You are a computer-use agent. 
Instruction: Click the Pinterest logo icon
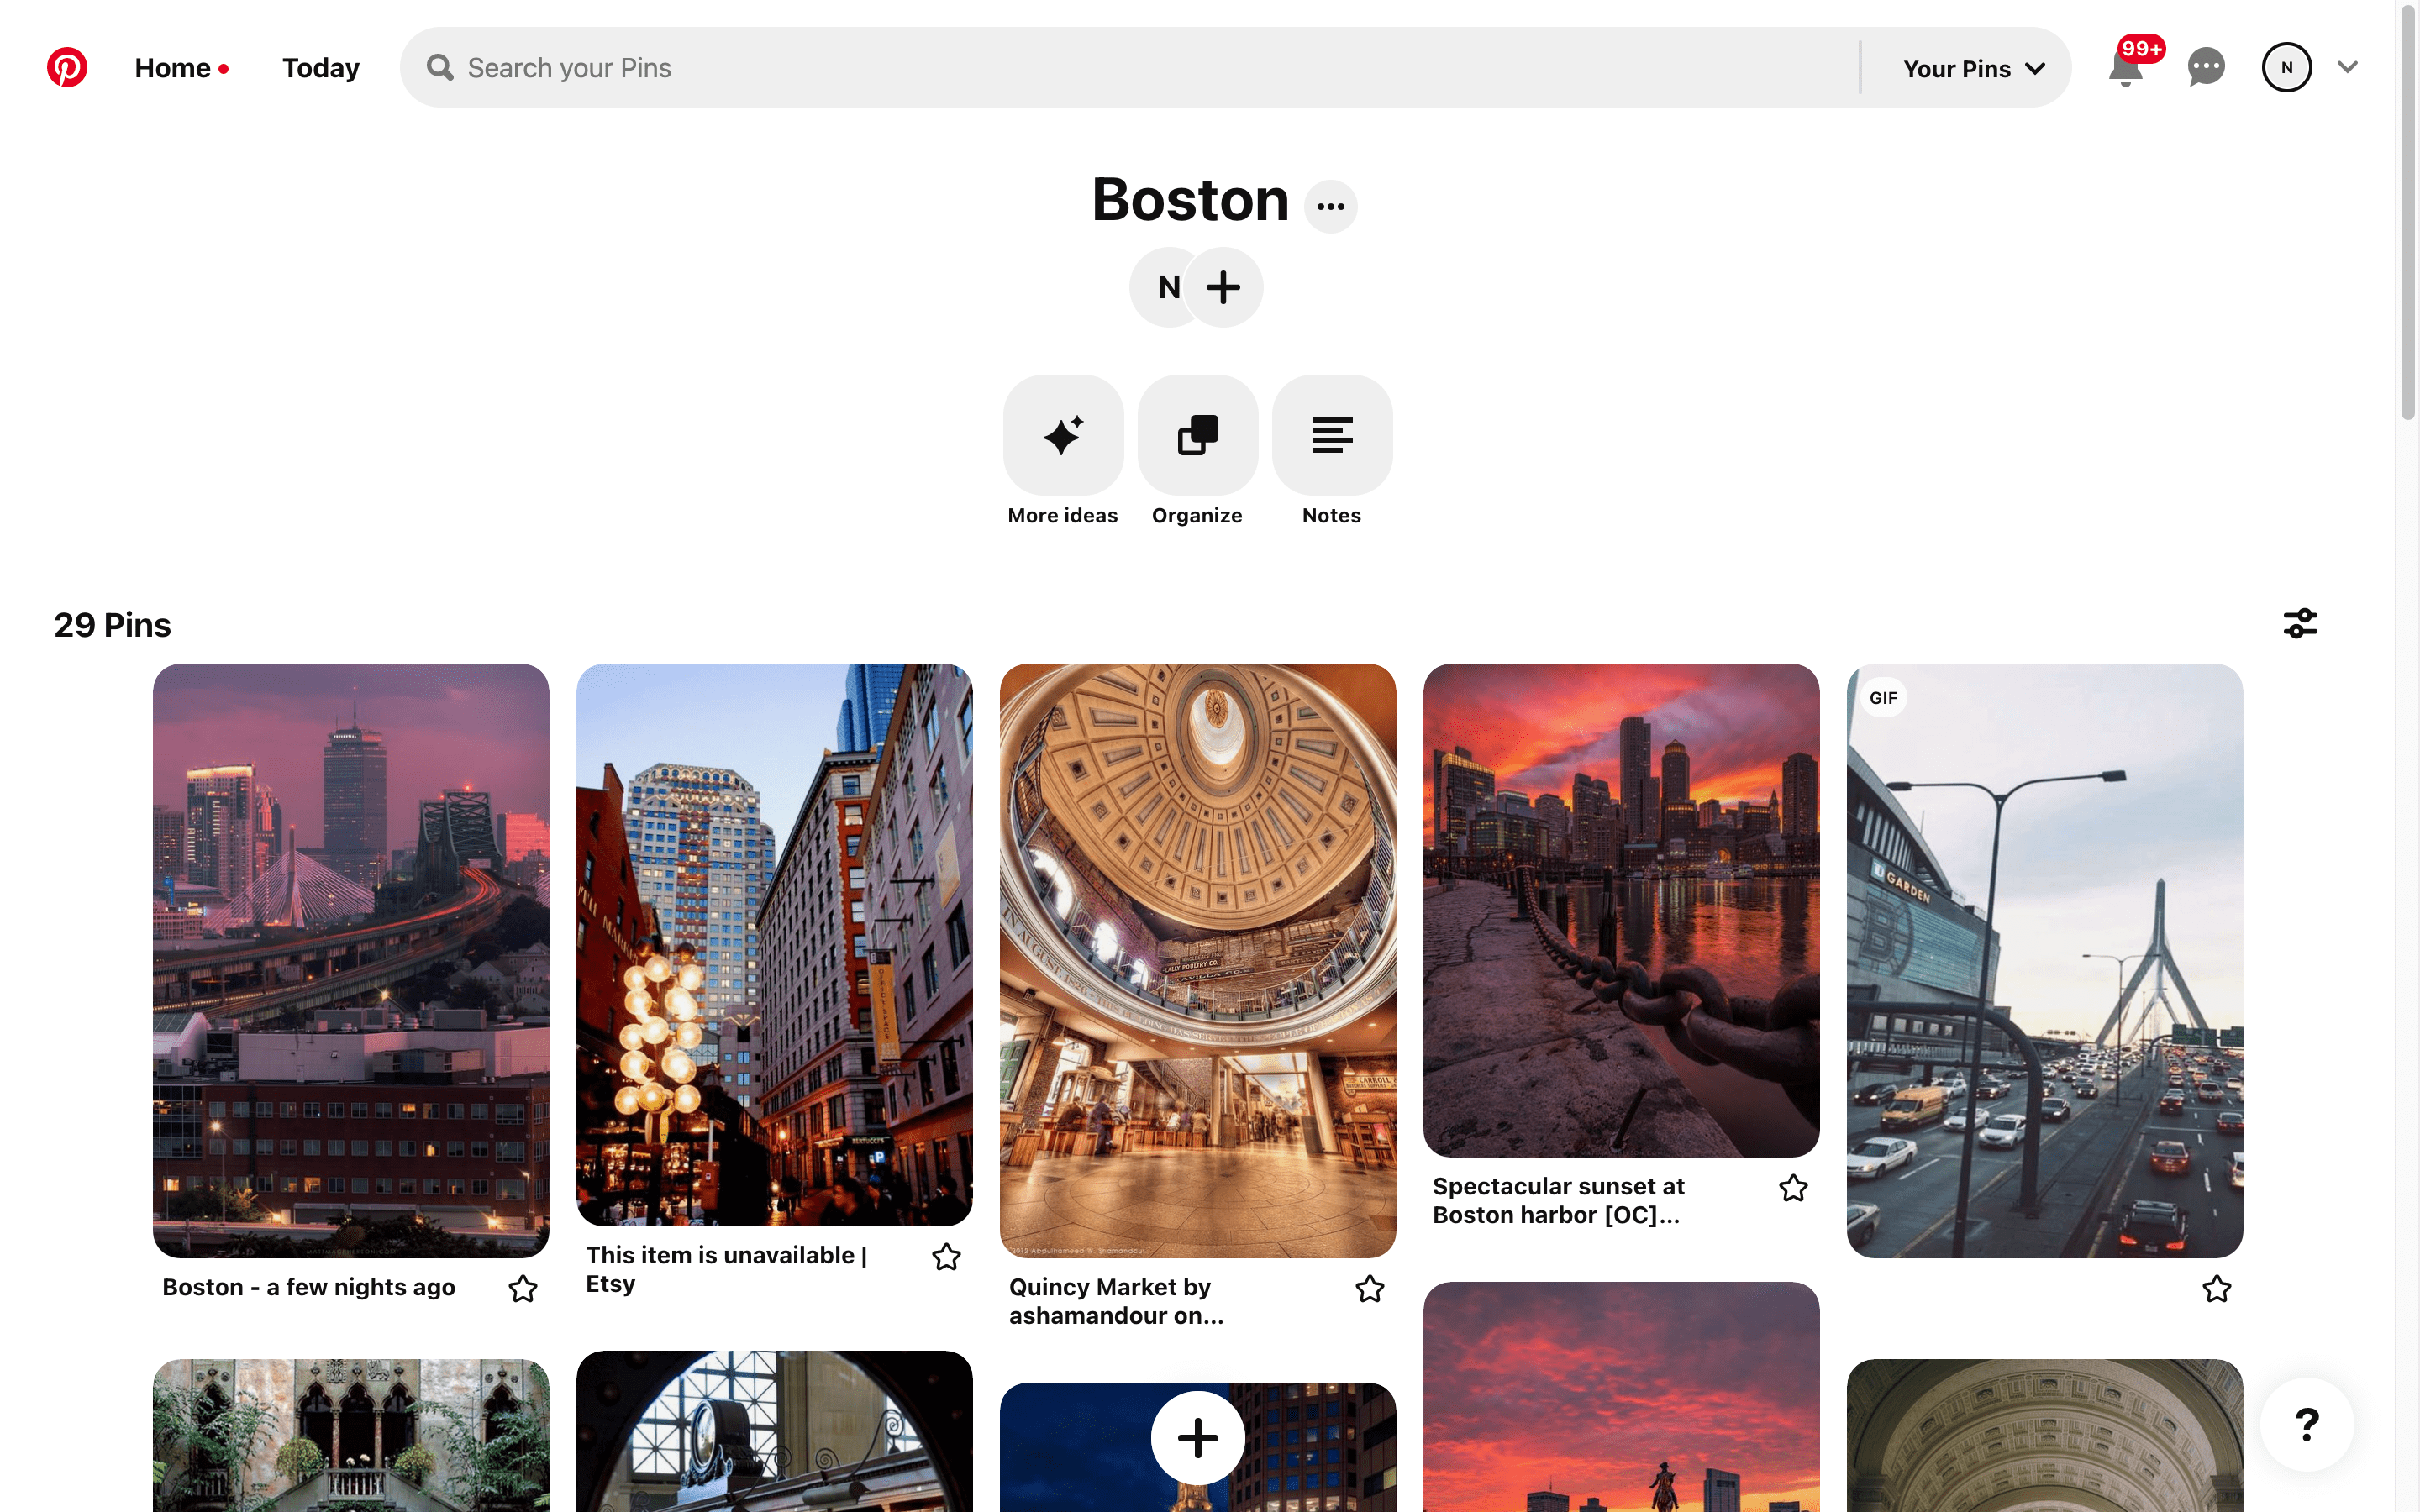67,67
